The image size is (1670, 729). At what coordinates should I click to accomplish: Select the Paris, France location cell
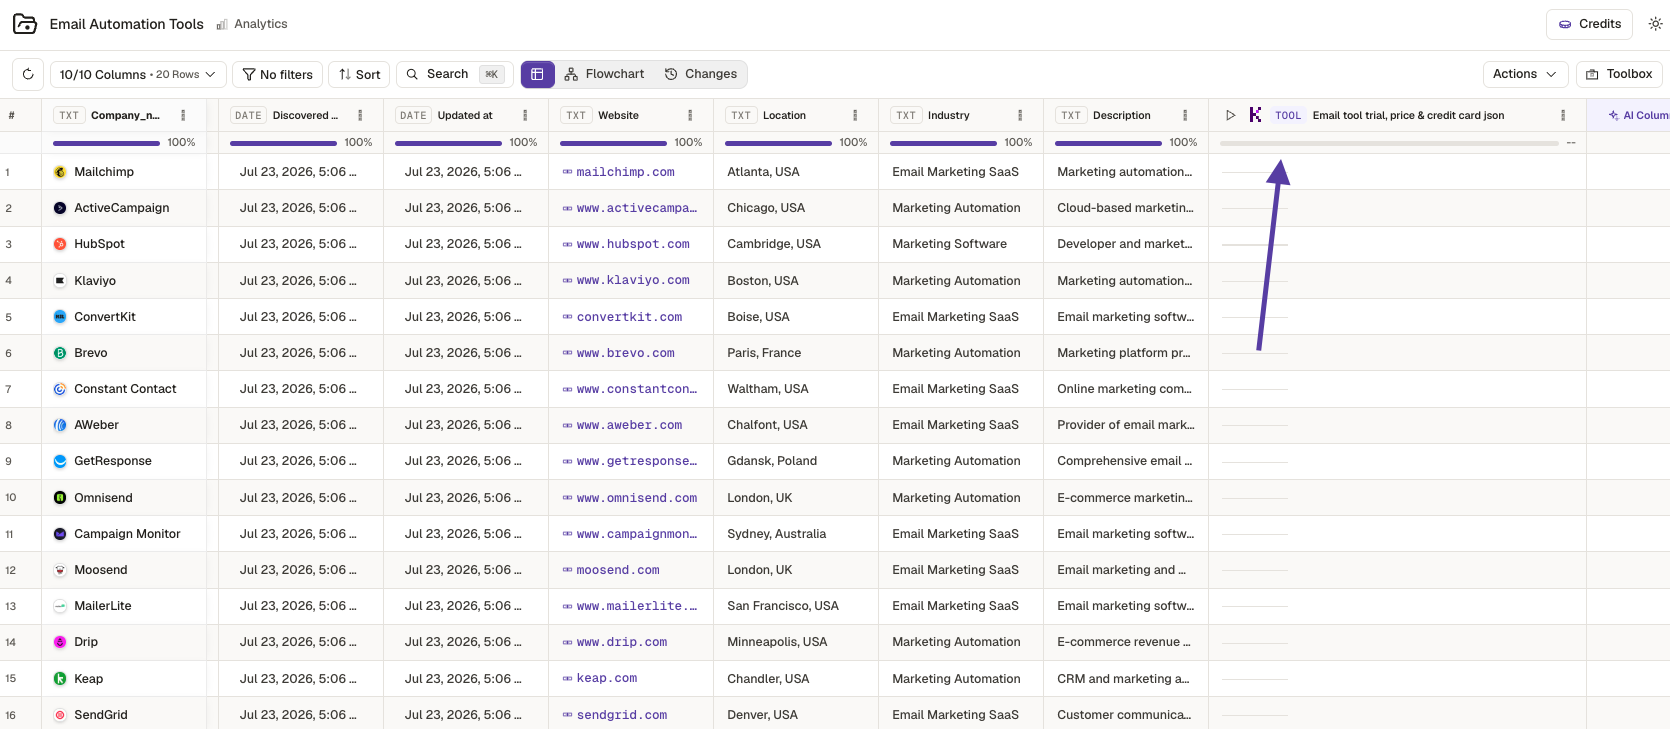coord(796,353)
